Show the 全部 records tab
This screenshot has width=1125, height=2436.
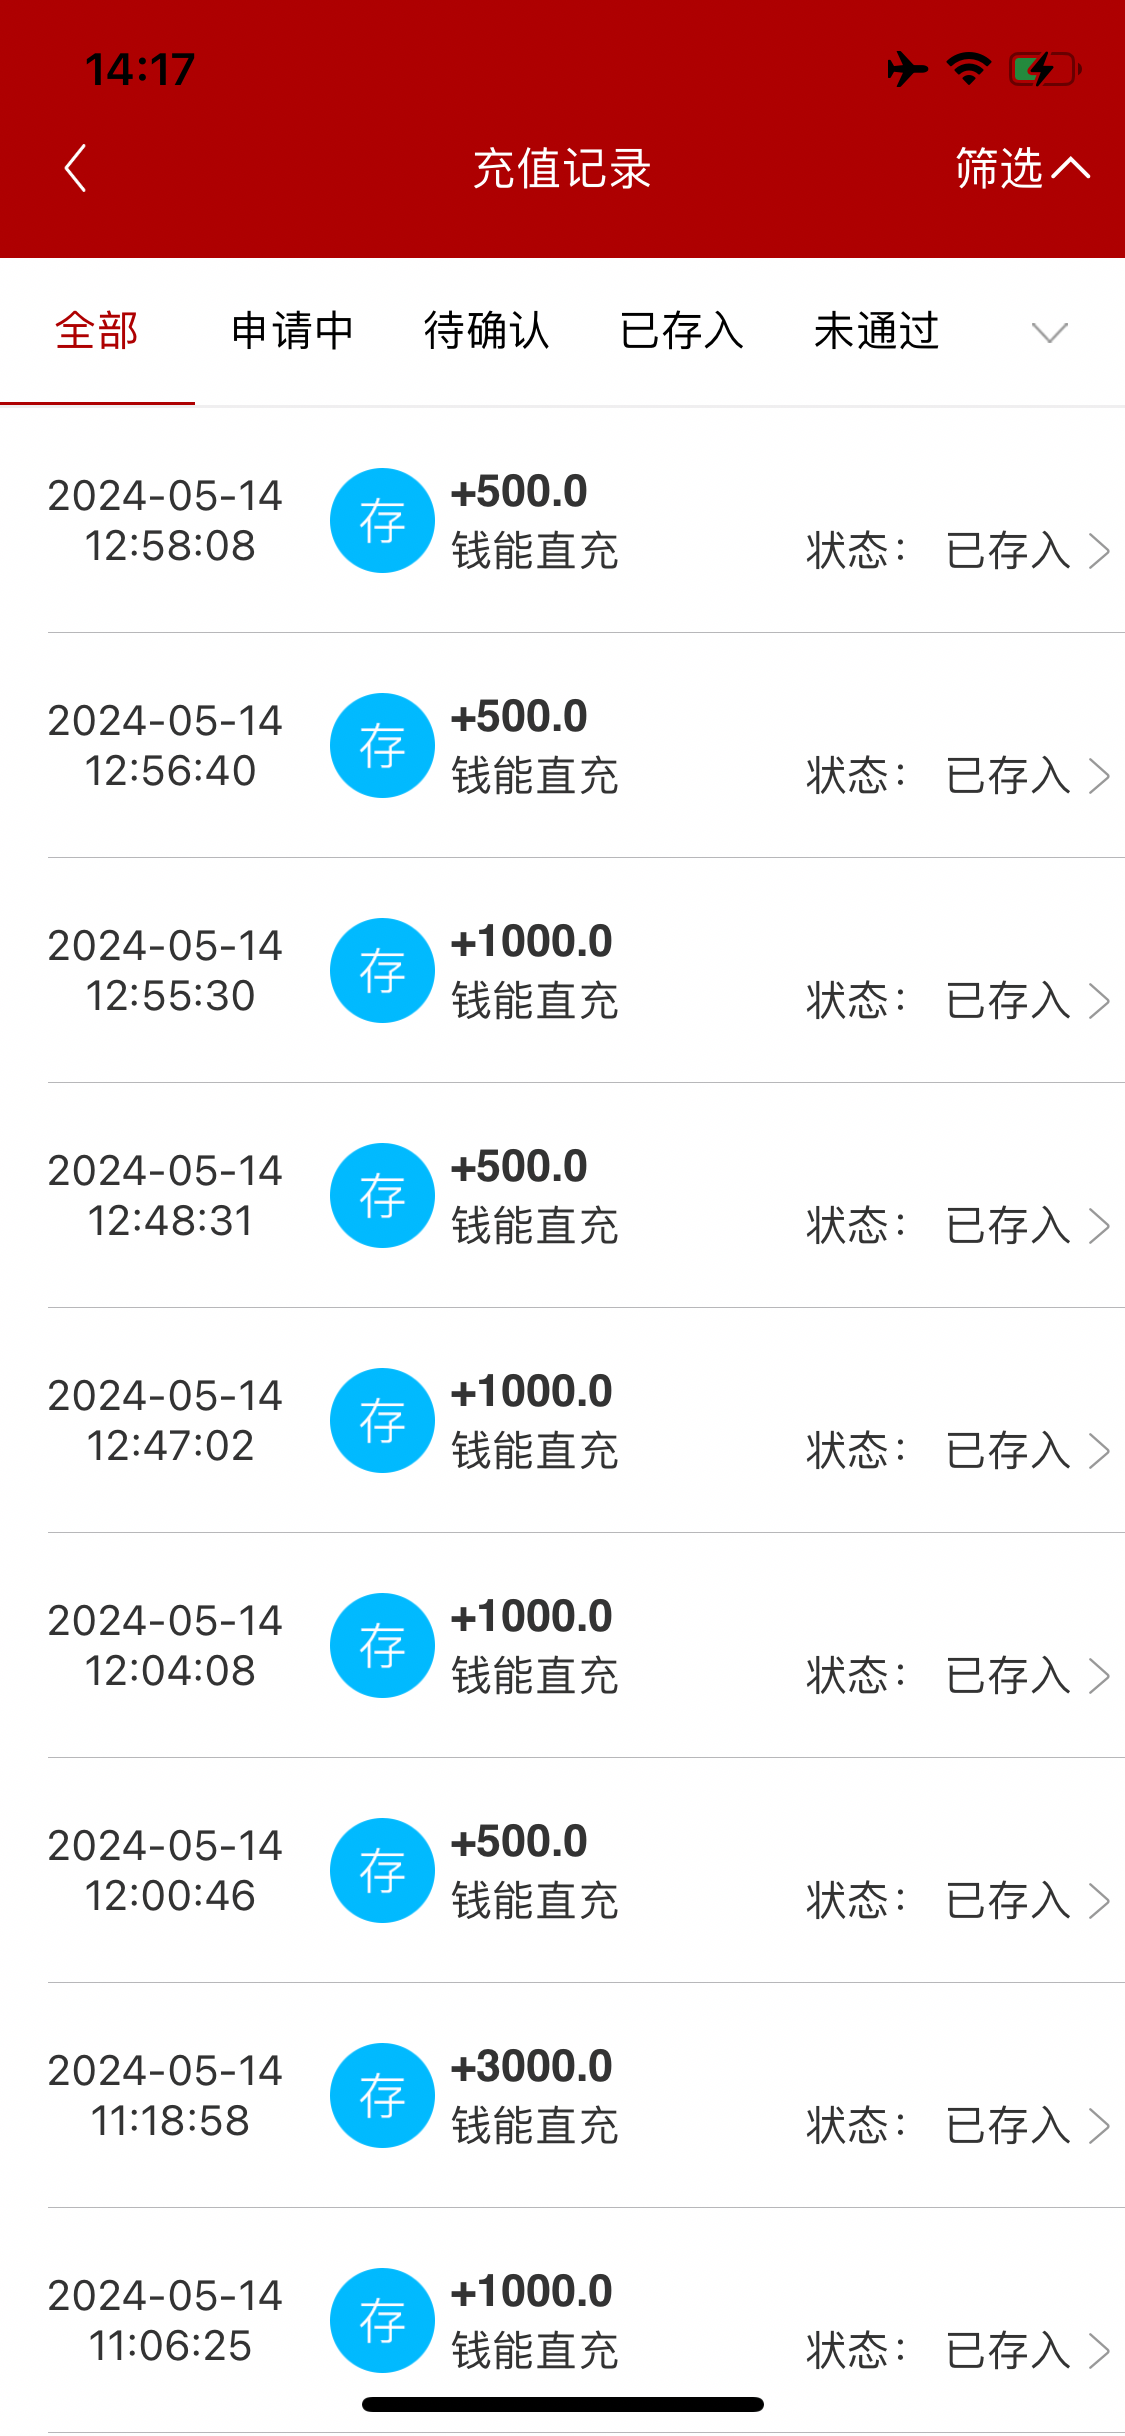point(97,332)
